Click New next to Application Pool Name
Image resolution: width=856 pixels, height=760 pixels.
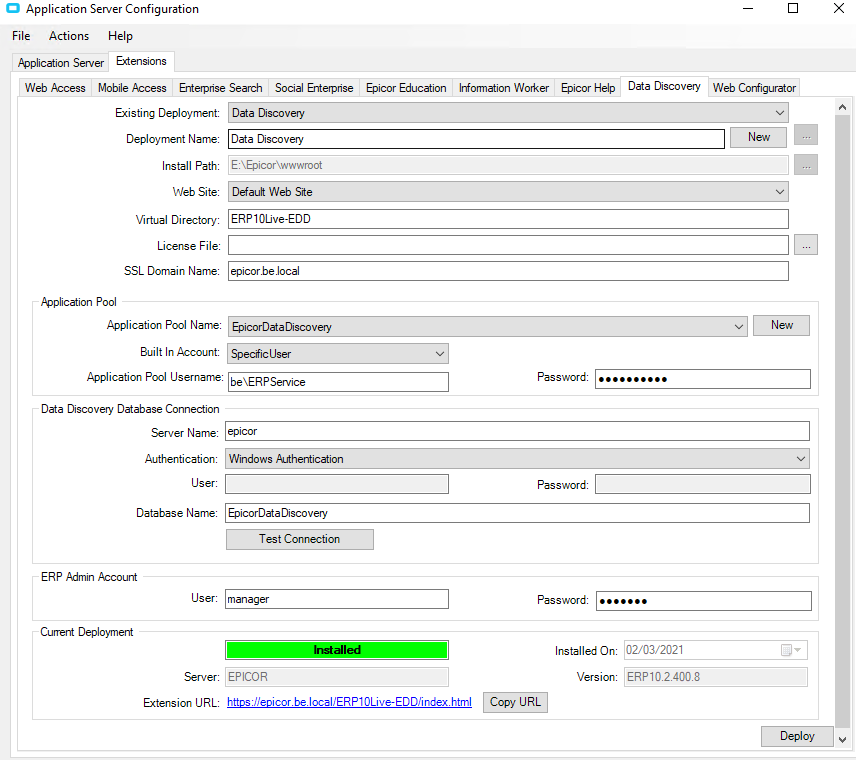782,325
